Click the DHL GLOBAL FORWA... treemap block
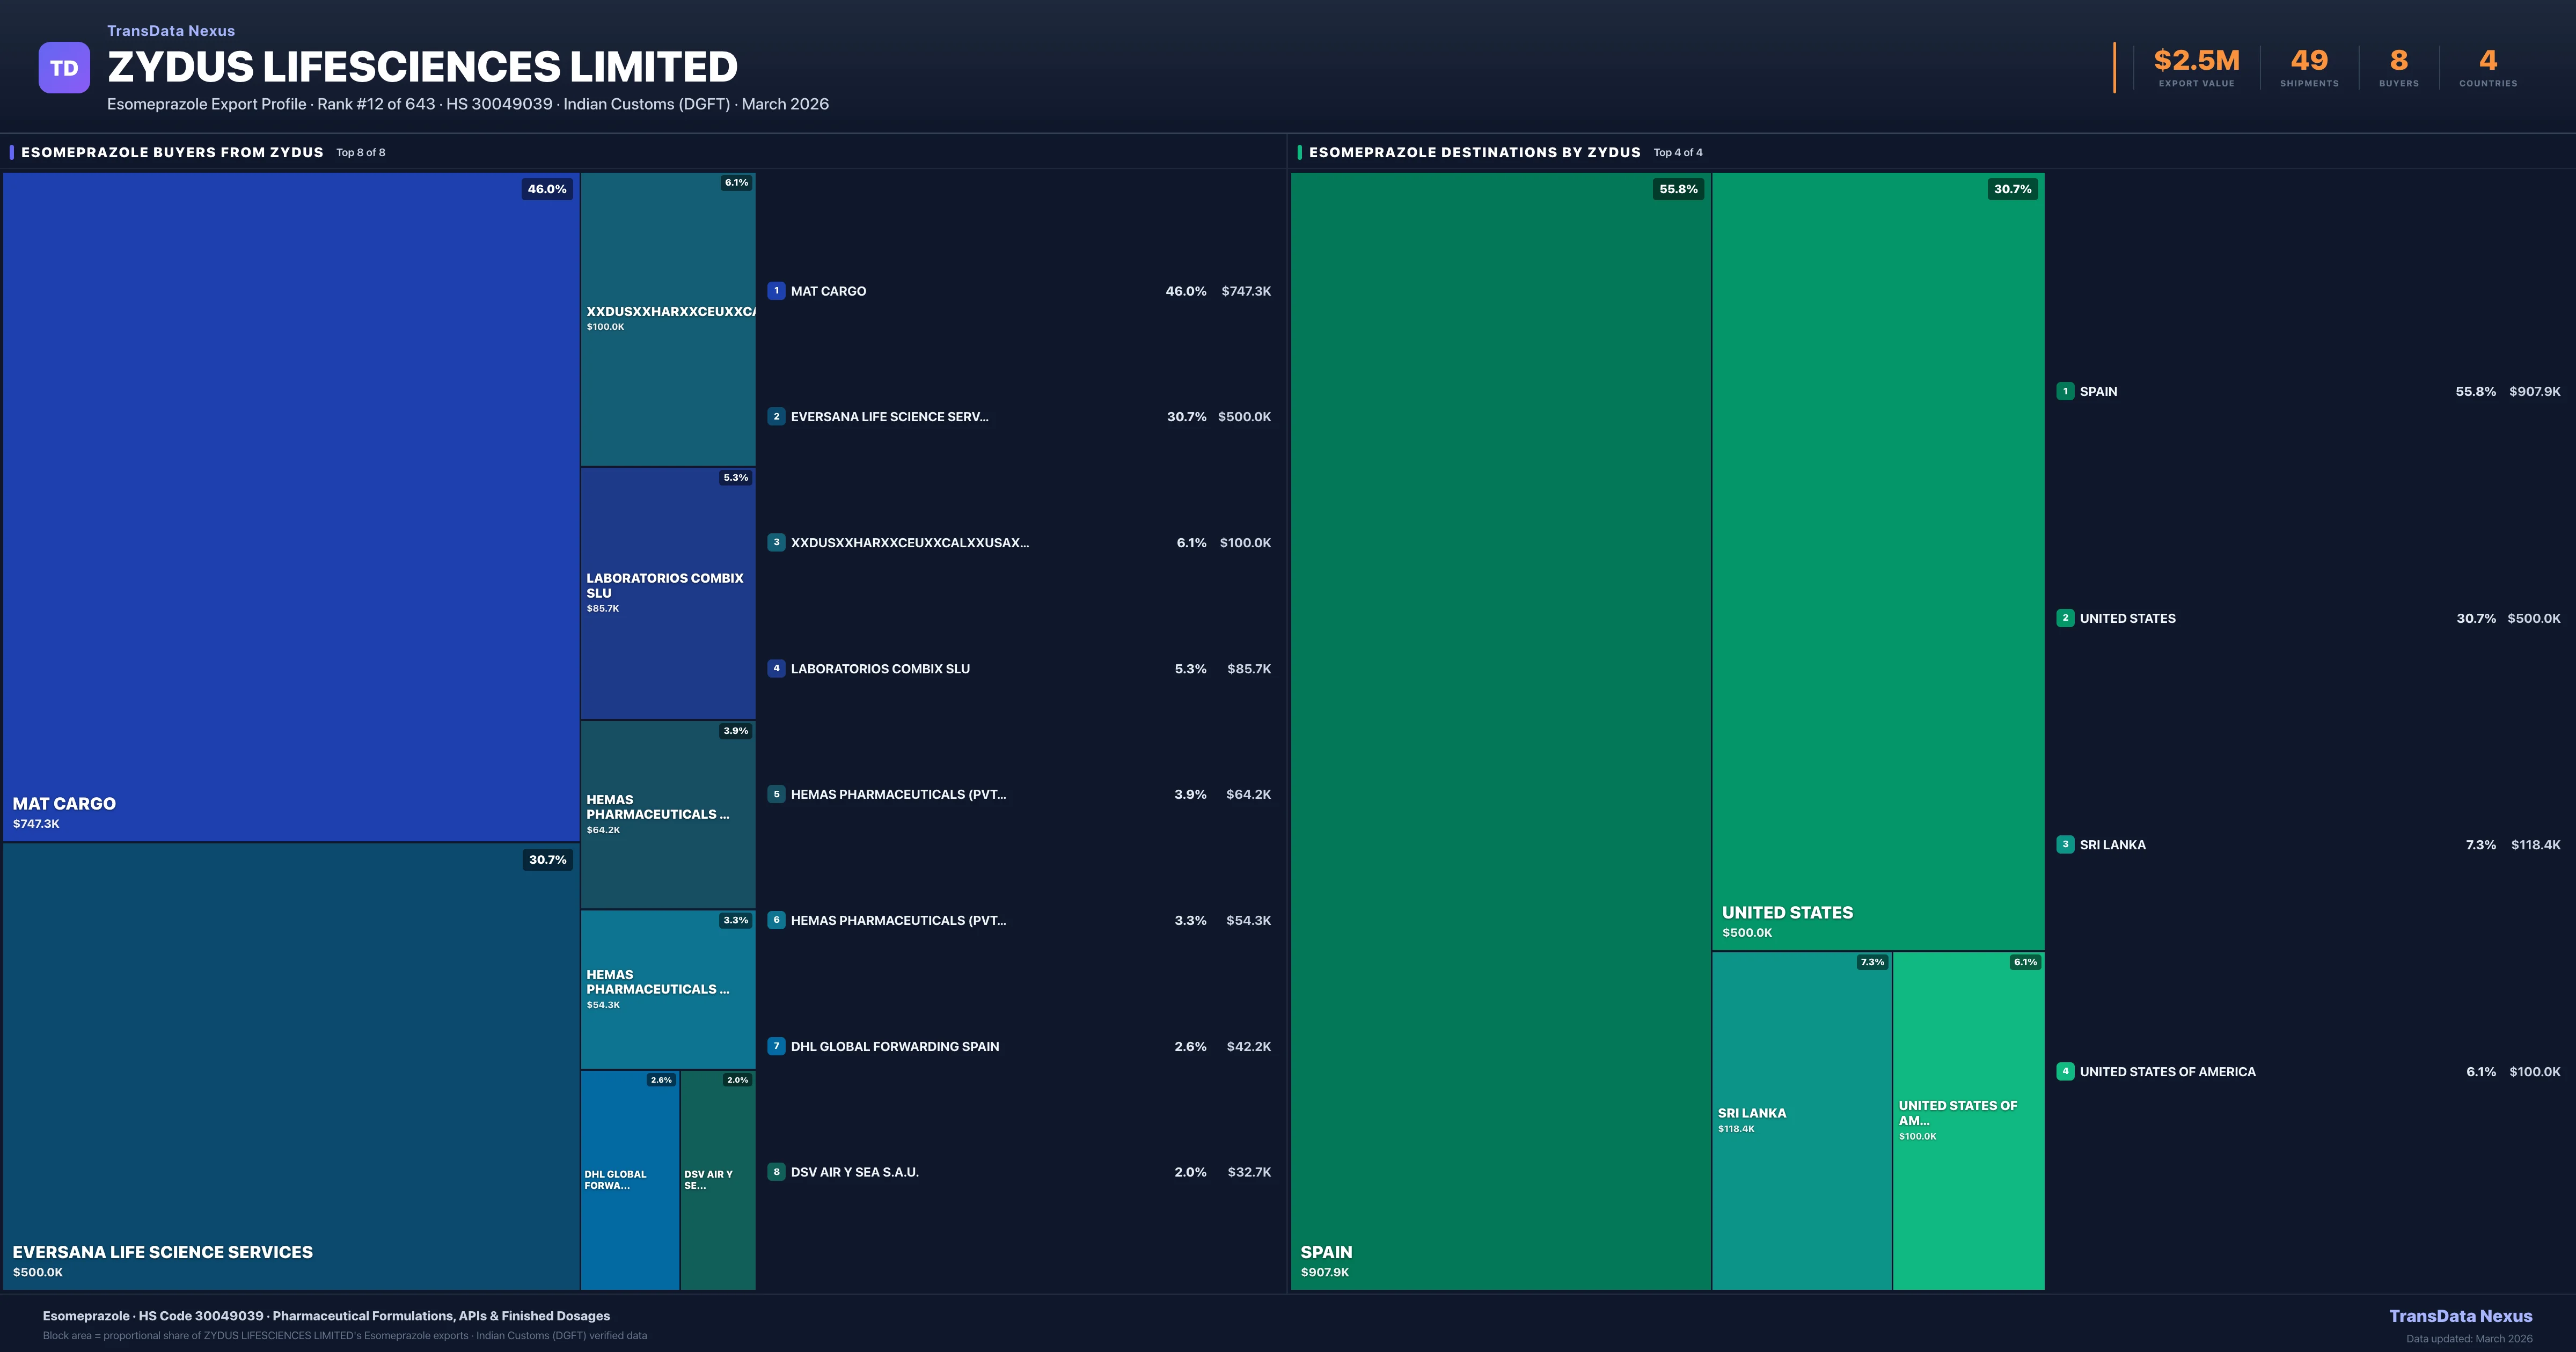 [629, 1180]
